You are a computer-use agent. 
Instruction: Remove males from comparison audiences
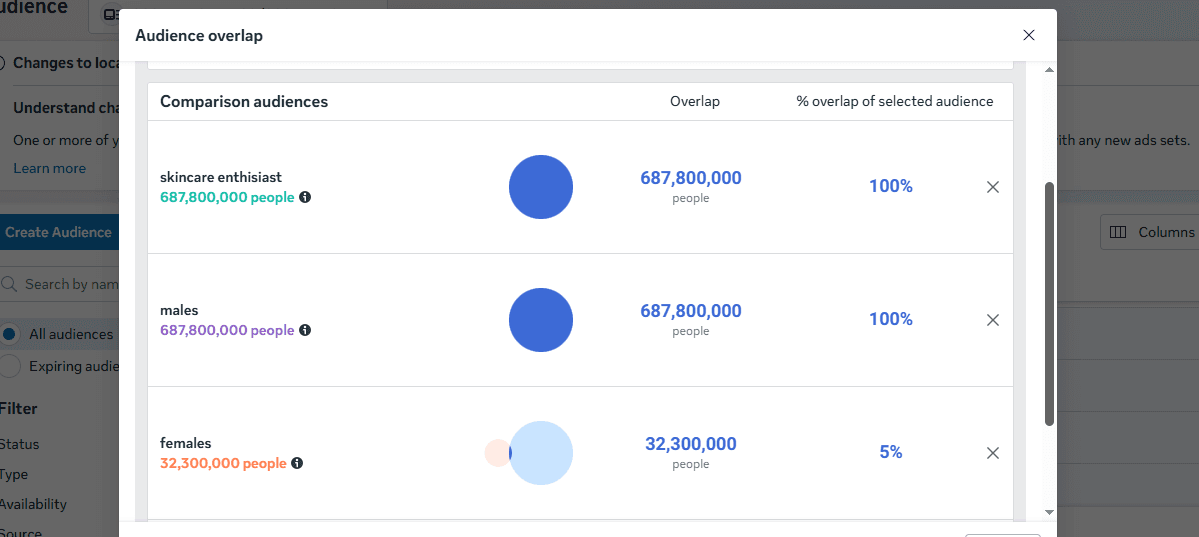(x=993, y=320)
